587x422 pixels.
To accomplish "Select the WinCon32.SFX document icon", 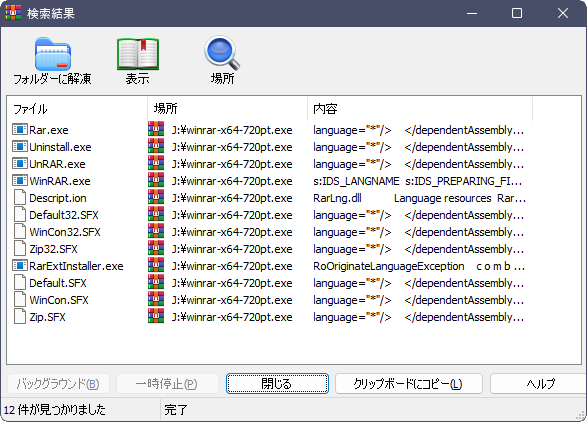I will tap(20, 232).
